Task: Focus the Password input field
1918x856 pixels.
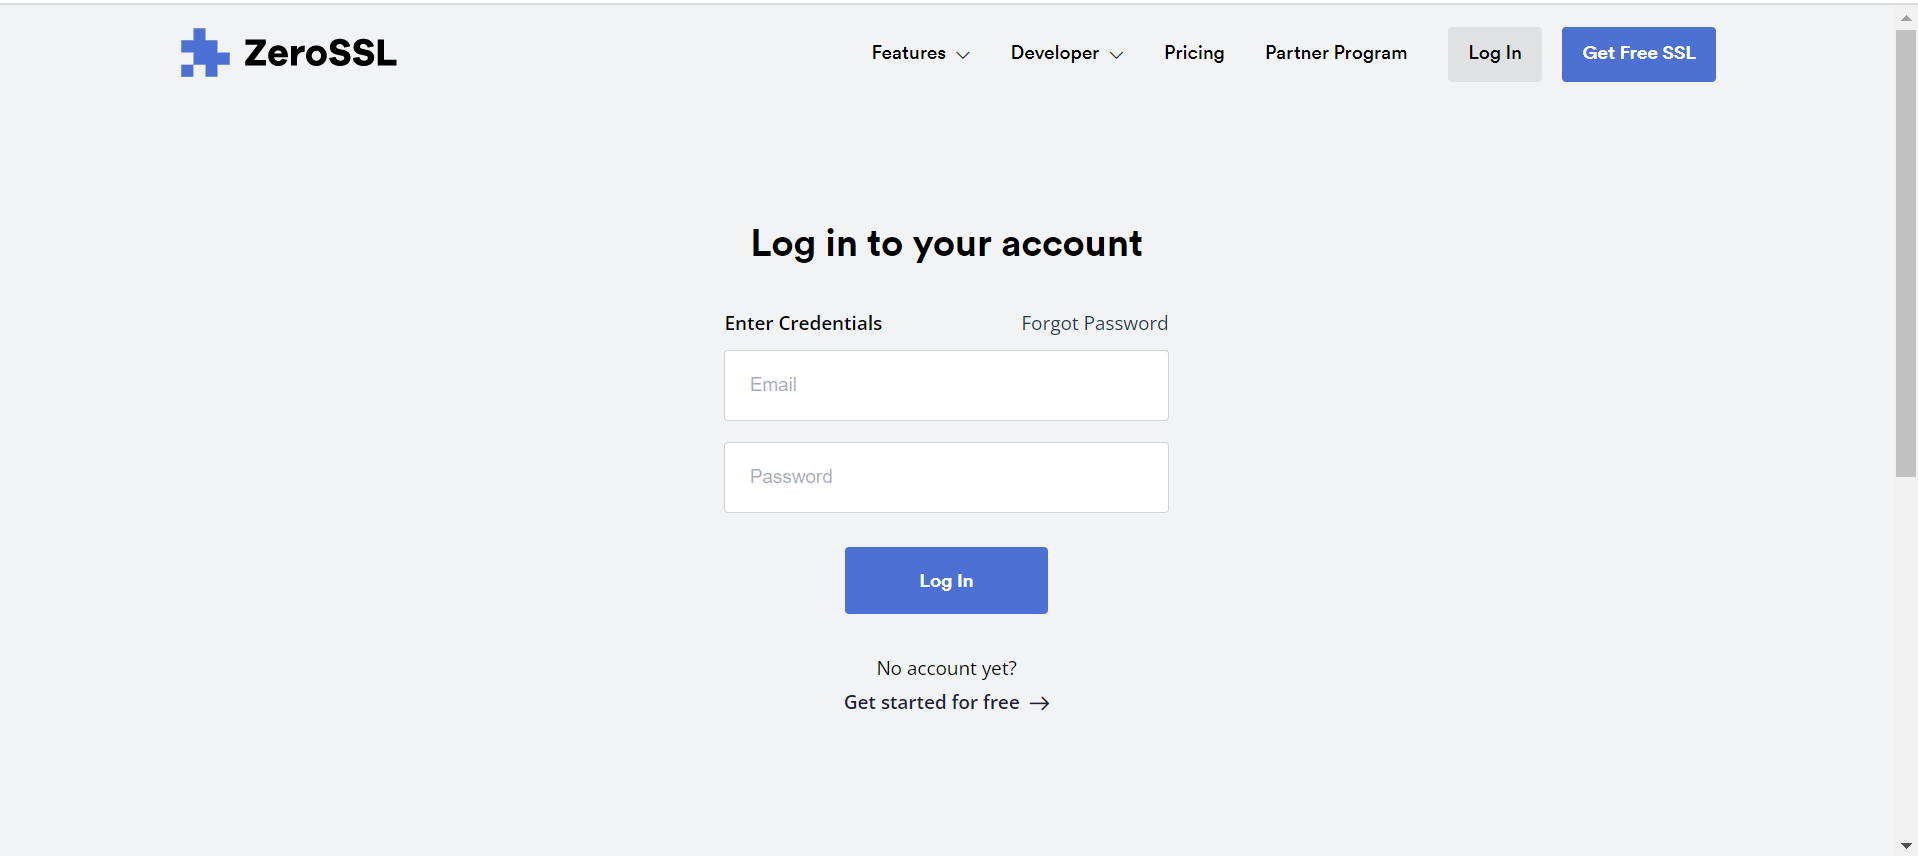Action: (x=946, y=477)
